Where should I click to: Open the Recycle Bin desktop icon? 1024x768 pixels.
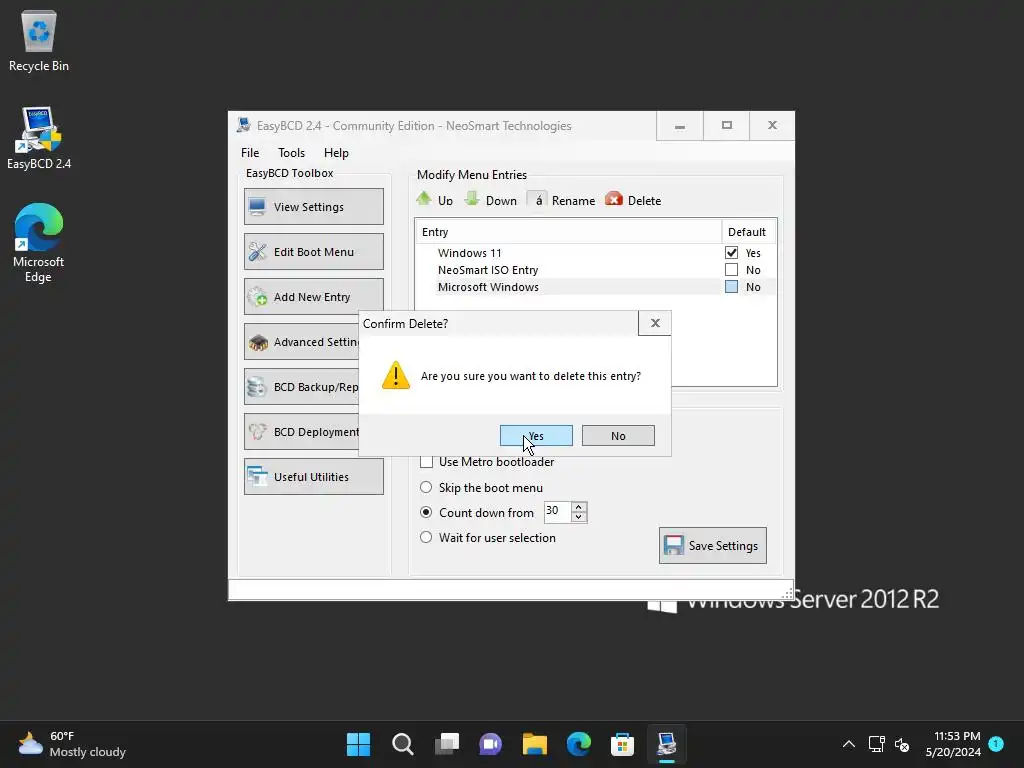tap(39, 42)
